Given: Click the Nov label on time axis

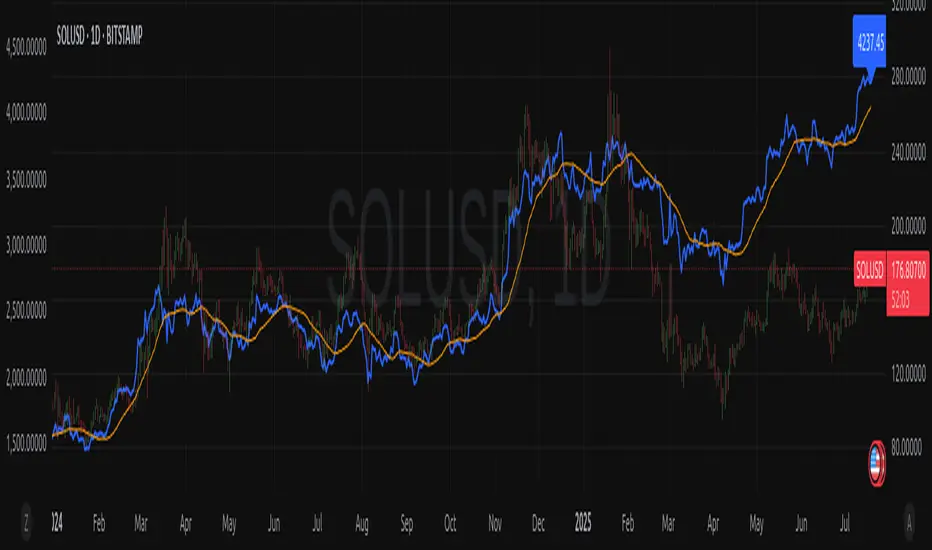Looking at the screenshot, I should (495, 523).
